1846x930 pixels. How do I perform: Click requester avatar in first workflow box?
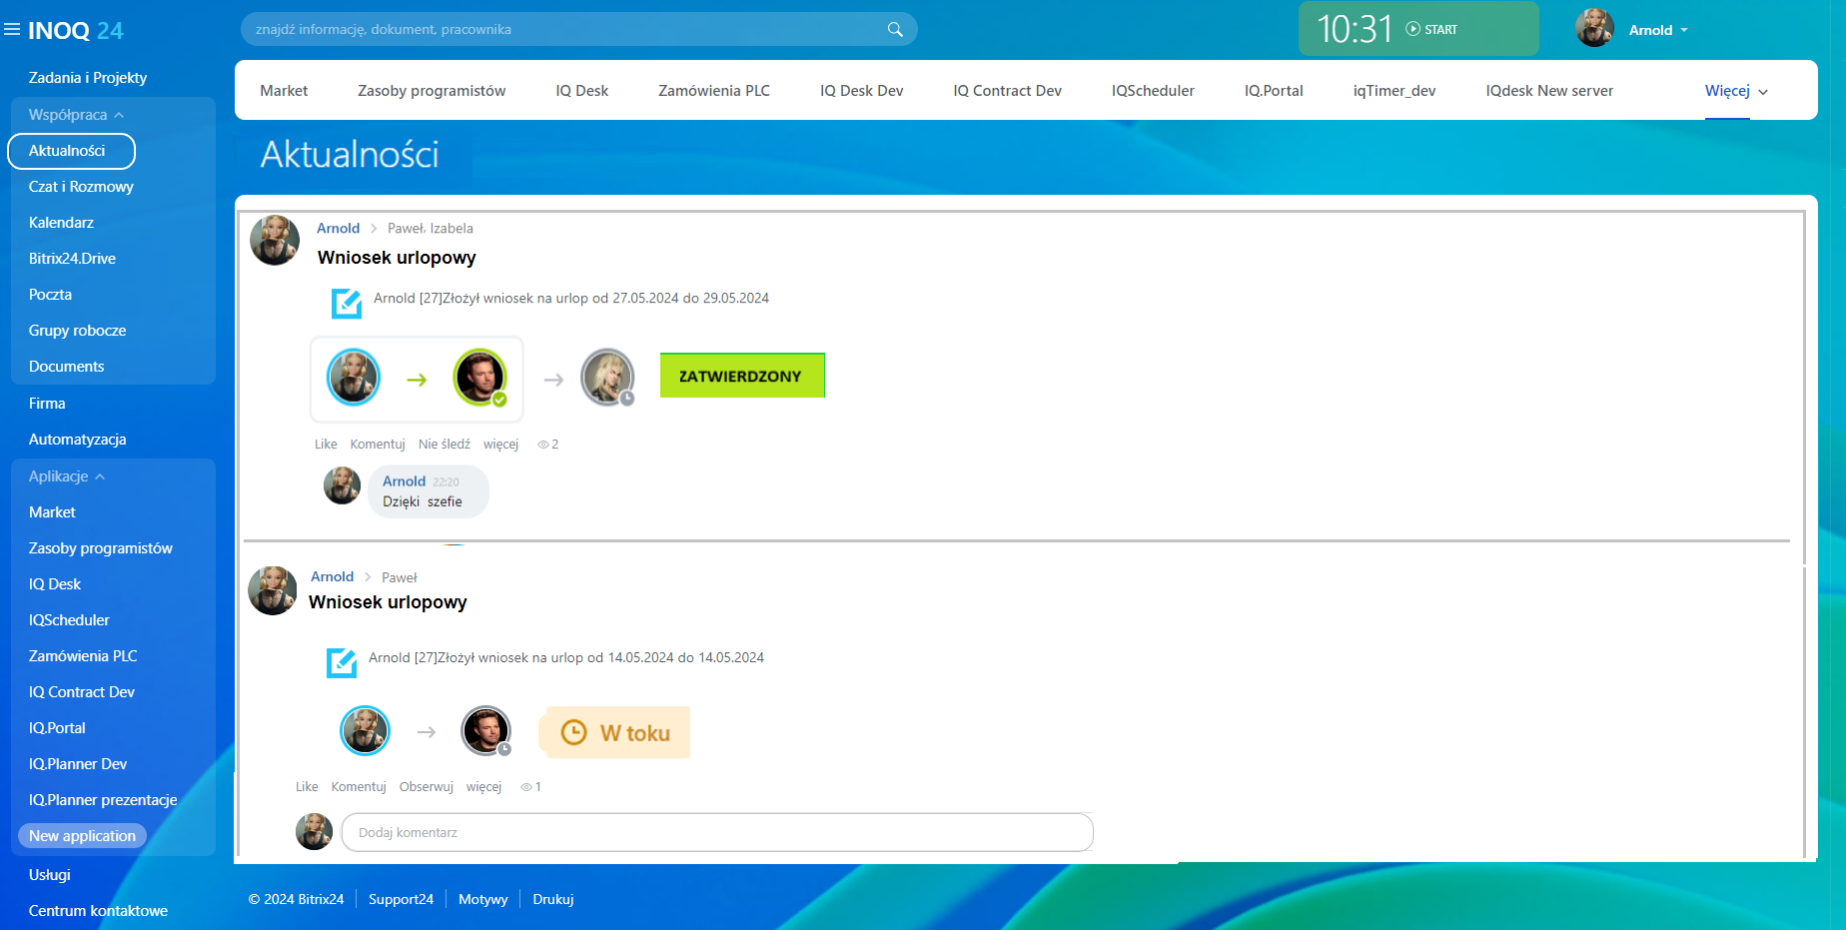tap(353, 377)
